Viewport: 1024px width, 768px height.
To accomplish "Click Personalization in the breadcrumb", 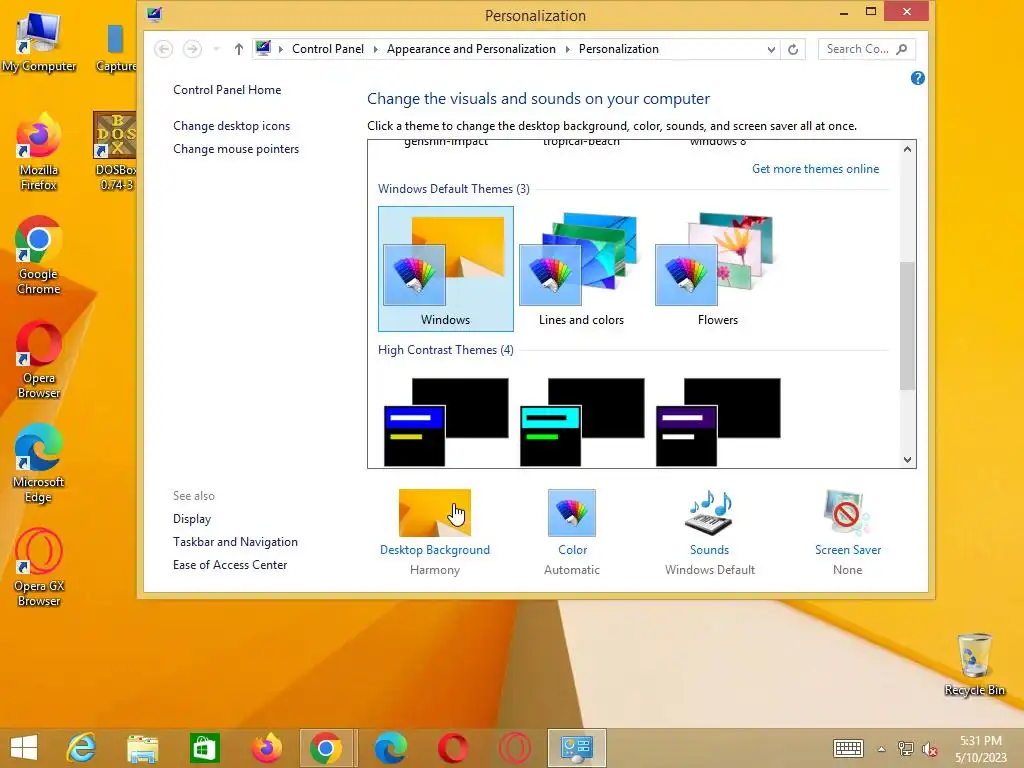I will tap(618, 49).
